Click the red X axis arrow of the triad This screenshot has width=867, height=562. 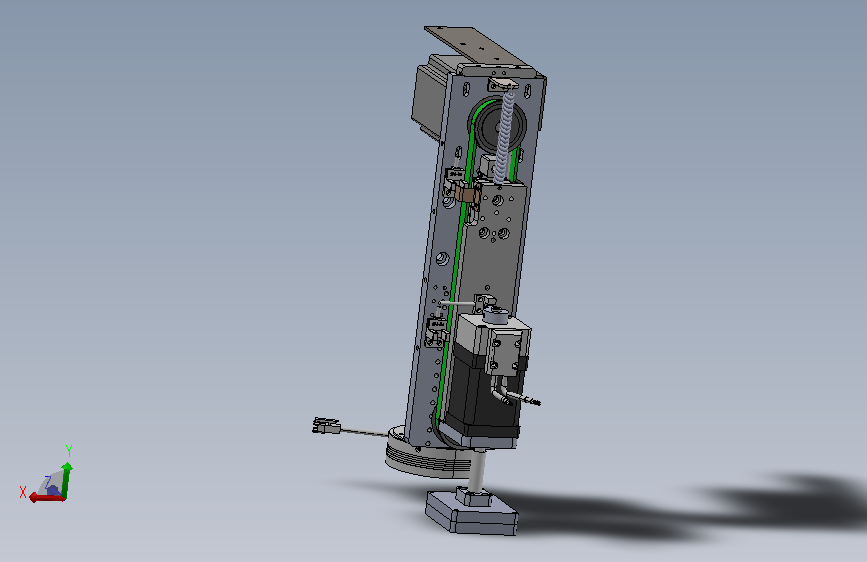47,498
